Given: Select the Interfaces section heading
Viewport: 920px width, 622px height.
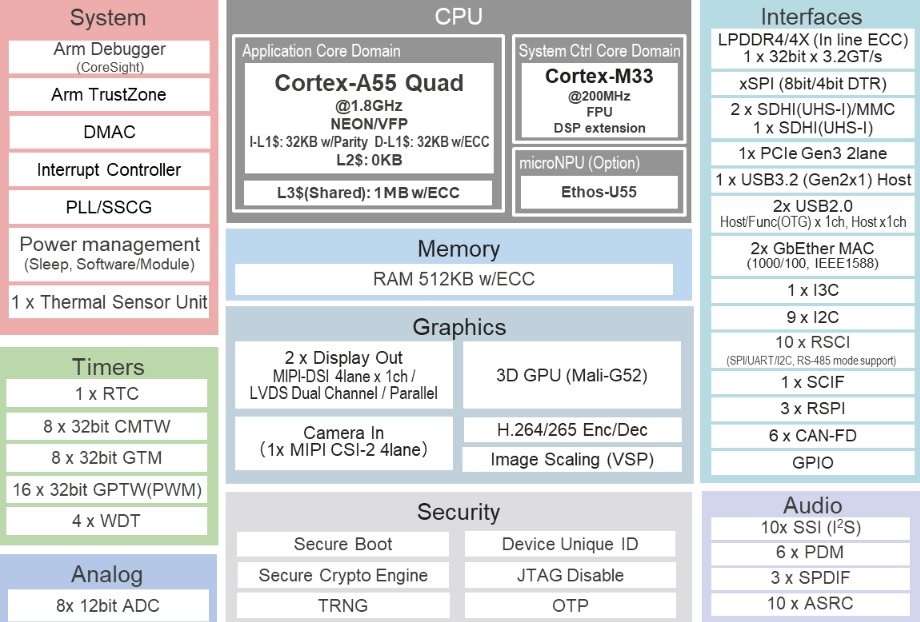Looking at the screenshot, I should click(811, 16).
